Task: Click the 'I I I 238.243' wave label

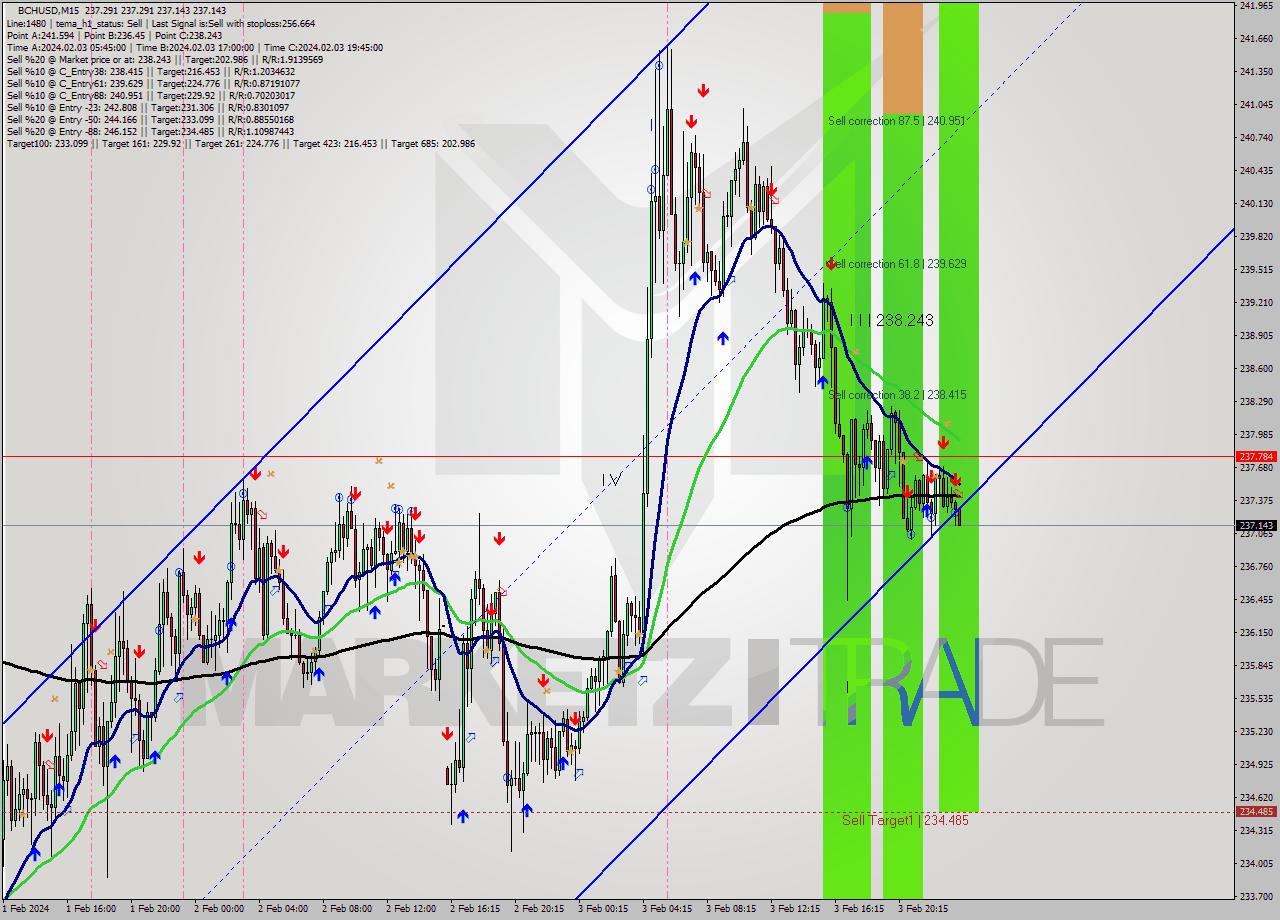Action: click(x=891, y=320)
